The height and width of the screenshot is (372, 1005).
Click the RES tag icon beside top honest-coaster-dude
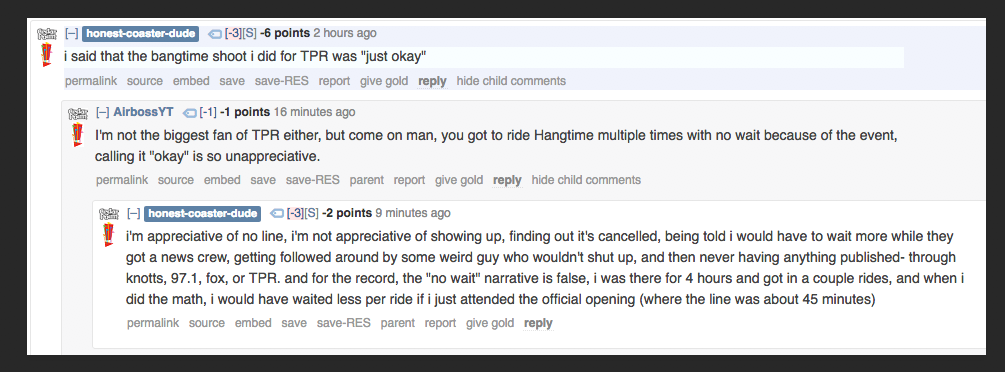point(215,33)
